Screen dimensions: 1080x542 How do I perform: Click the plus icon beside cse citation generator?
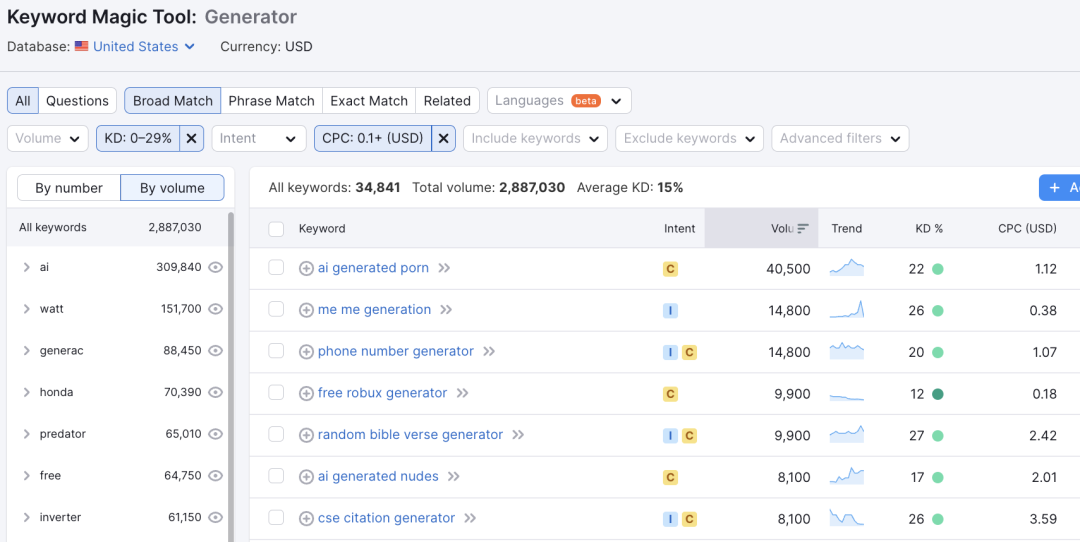pyautogui.click(x=306, y=518)
